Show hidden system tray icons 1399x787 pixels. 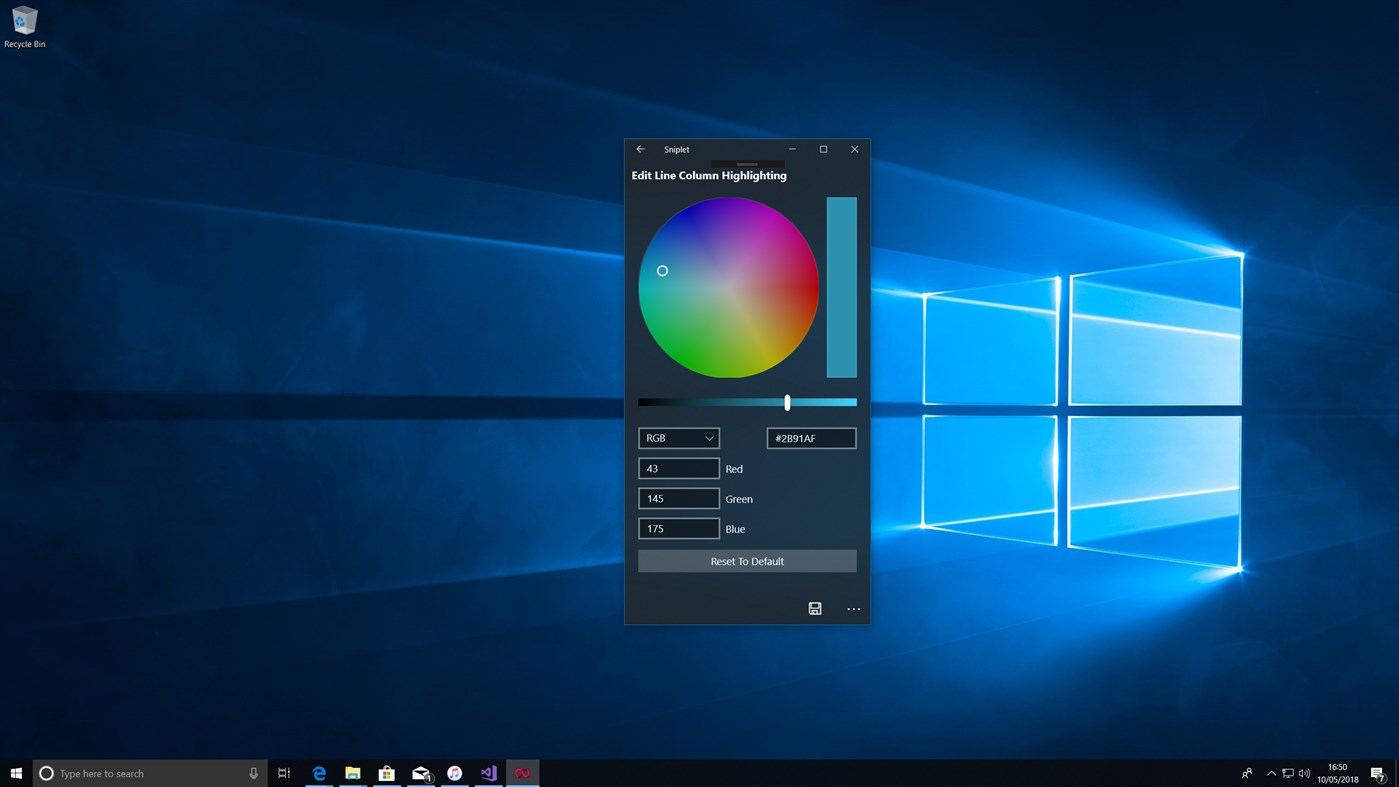pos(1271,773)
